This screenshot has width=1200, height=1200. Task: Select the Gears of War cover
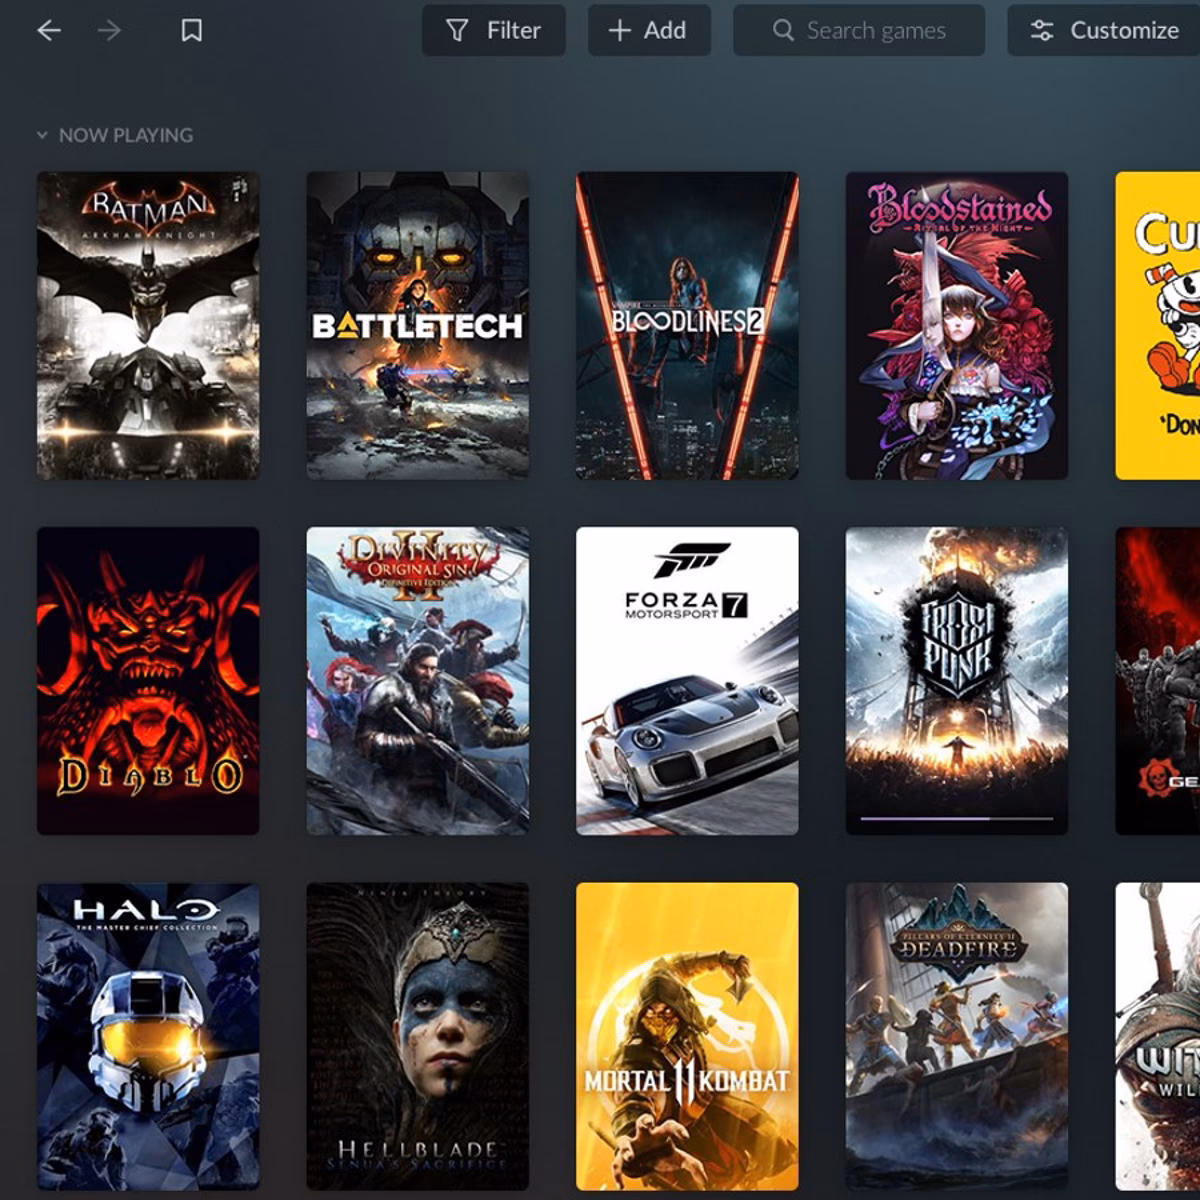click(x=1158, y=681)
